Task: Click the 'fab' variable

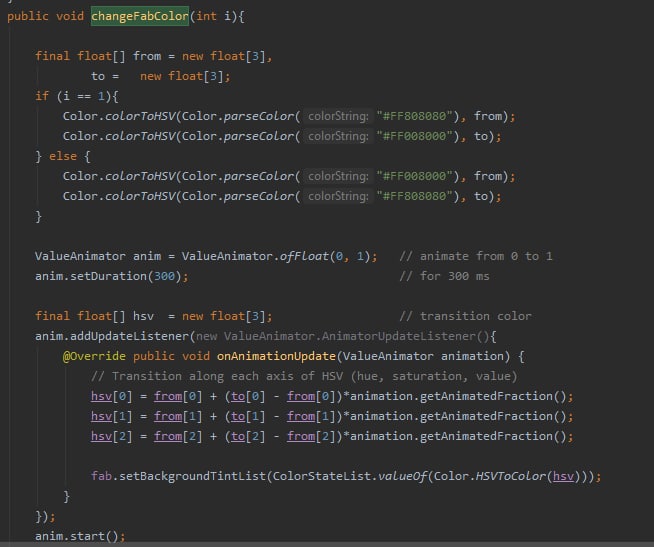Action: pyautogui.click(x=101, y=476)
